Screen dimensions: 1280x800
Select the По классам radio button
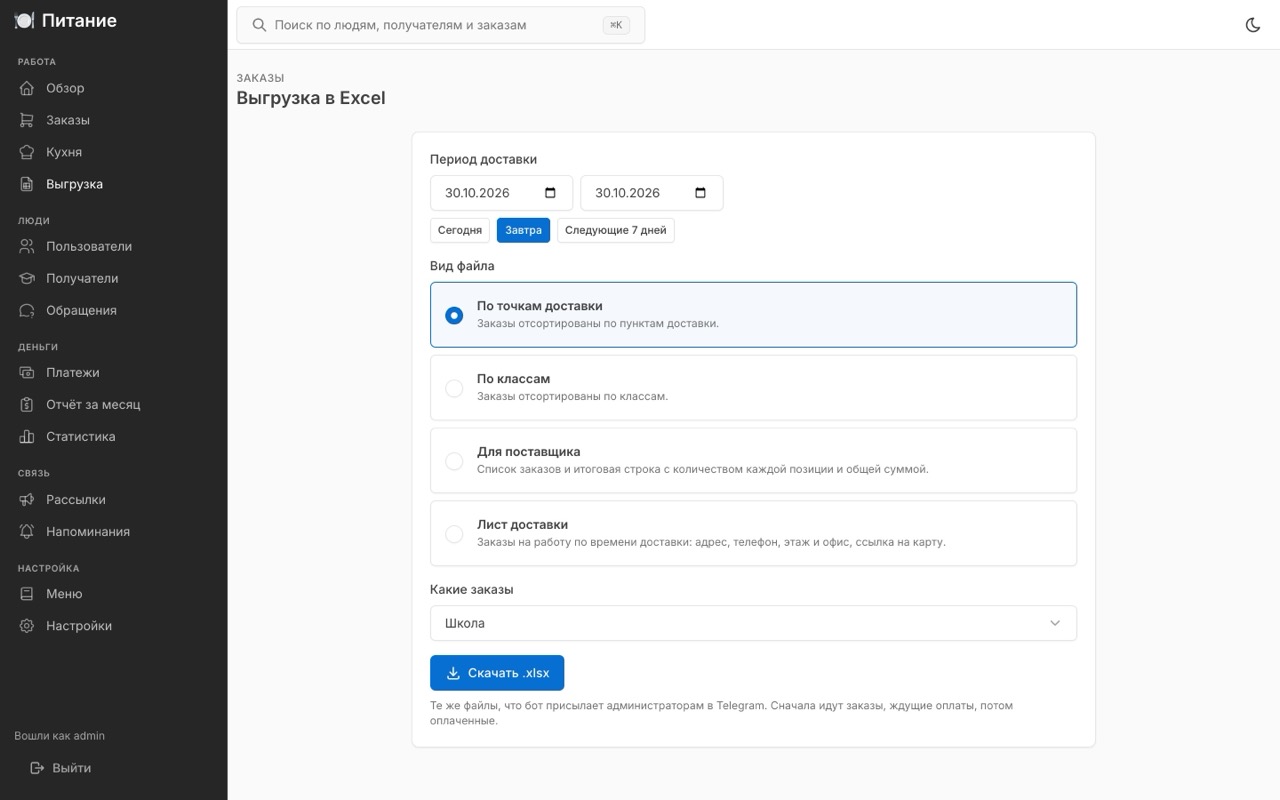[x=454, y=388]
